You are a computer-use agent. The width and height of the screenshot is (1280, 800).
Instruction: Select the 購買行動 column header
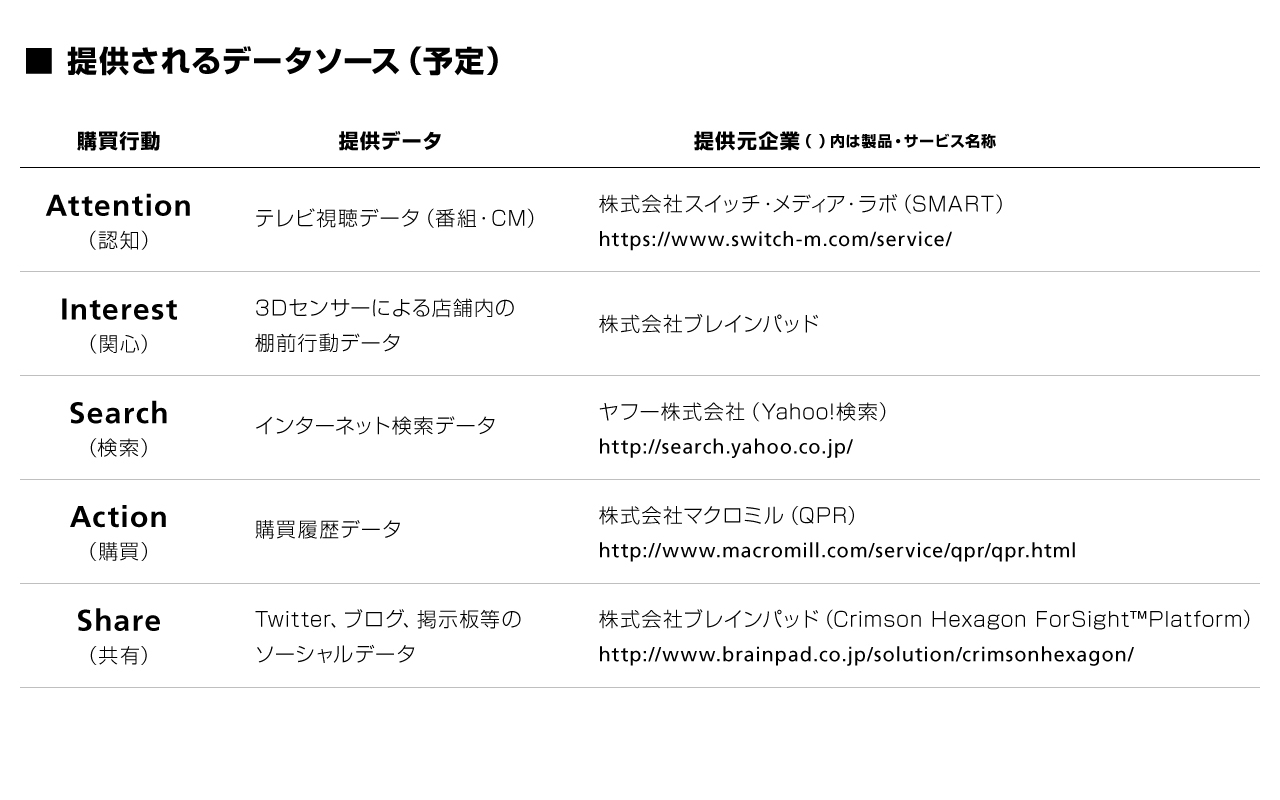click(118, 141)
